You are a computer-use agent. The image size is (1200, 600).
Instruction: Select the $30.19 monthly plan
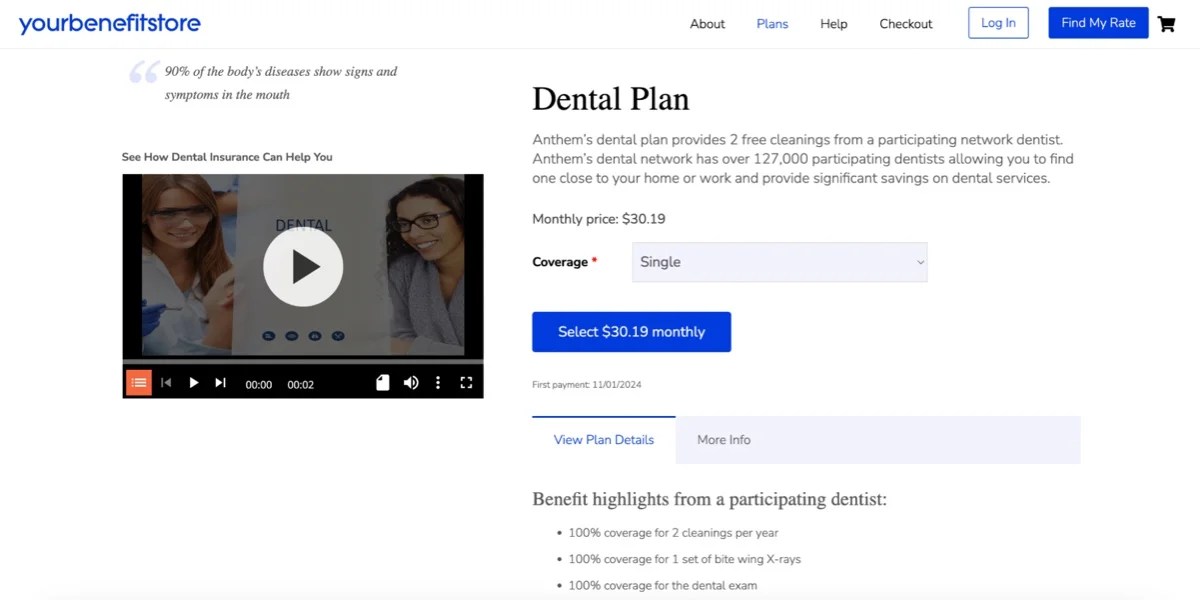[x=631, y=331]
